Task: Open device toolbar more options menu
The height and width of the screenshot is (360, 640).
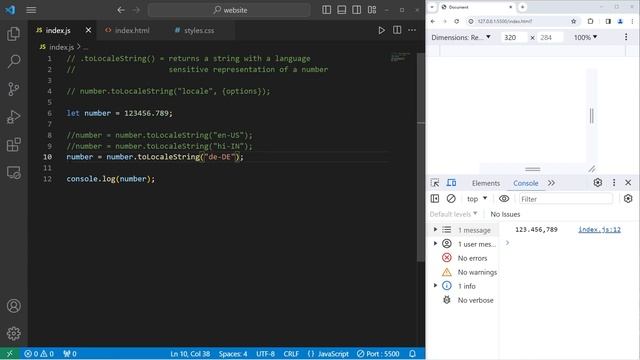Action: (x=626, y=37)
